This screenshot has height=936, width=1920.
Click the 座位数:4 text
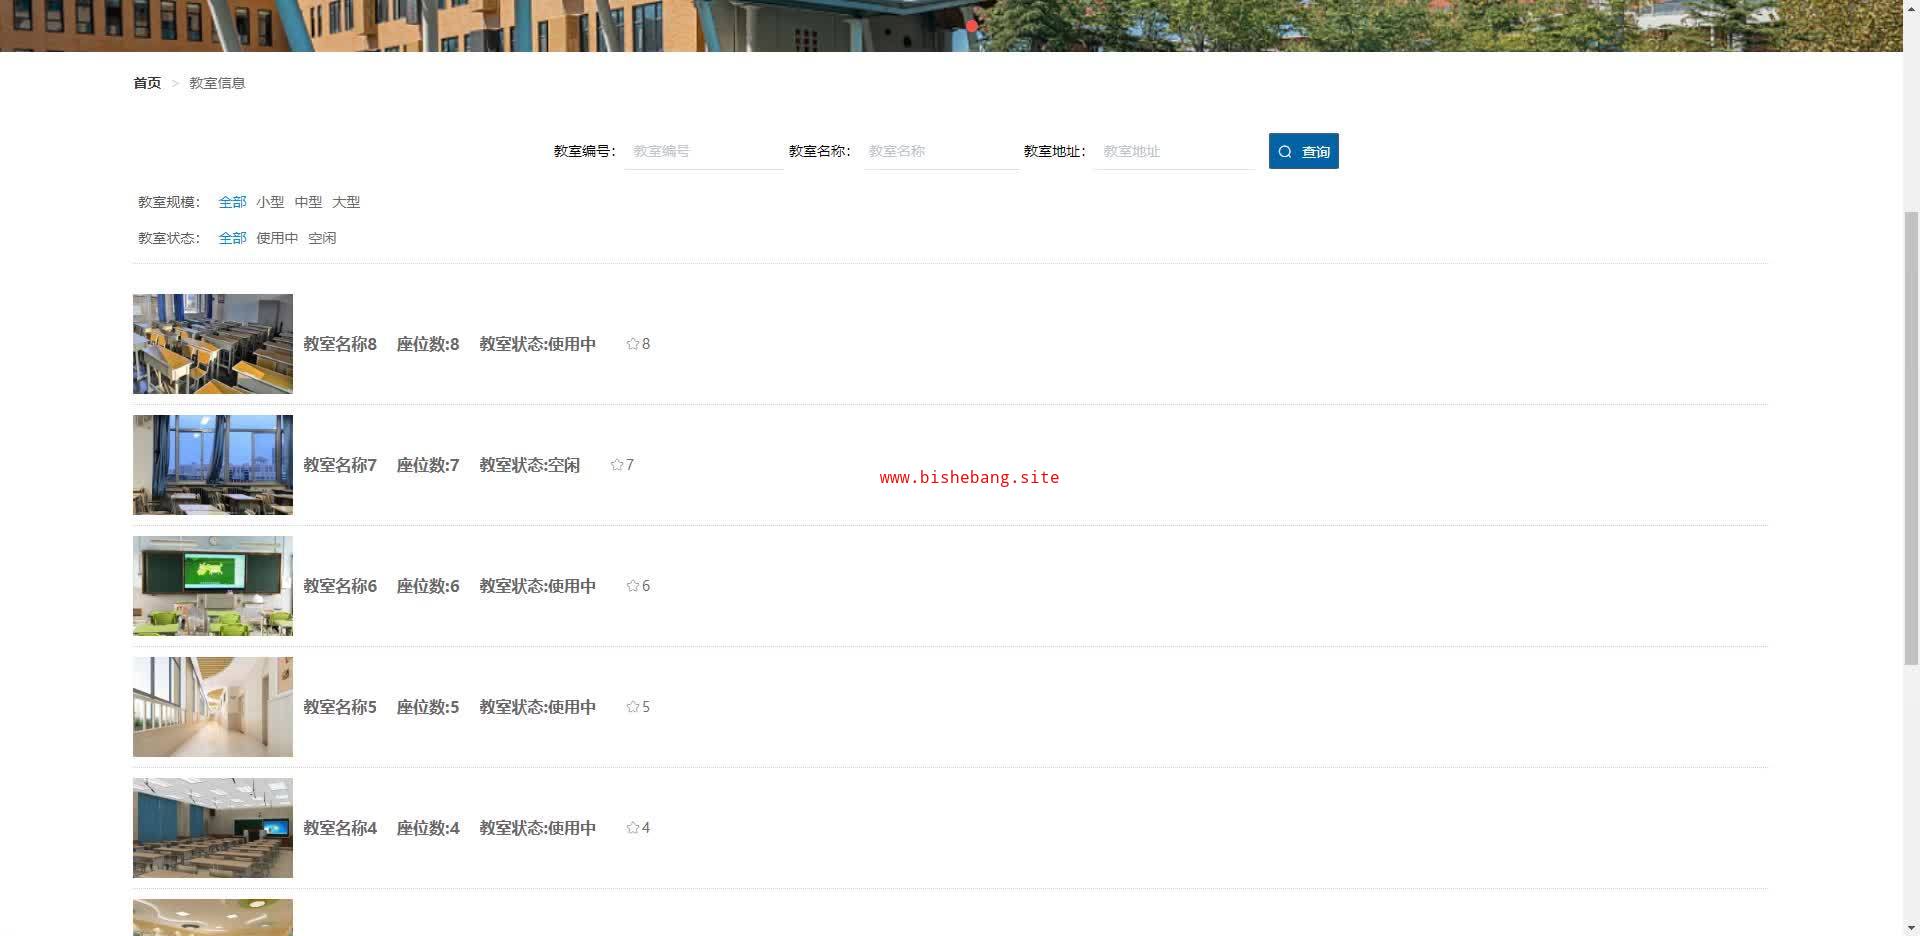(428, 828)
